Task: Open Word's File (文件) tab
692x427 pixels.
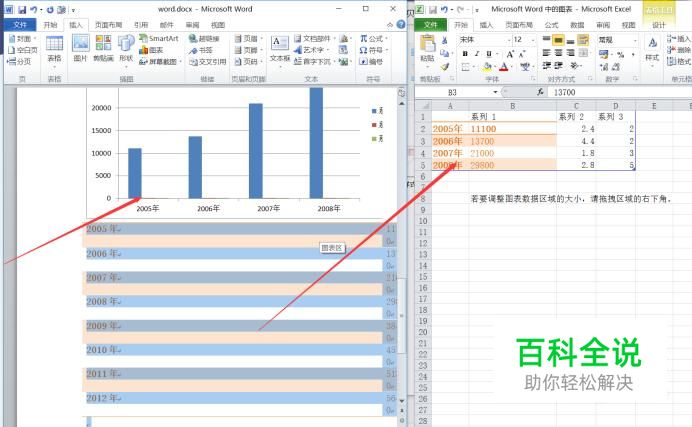Action: click(x=20, y=25)
